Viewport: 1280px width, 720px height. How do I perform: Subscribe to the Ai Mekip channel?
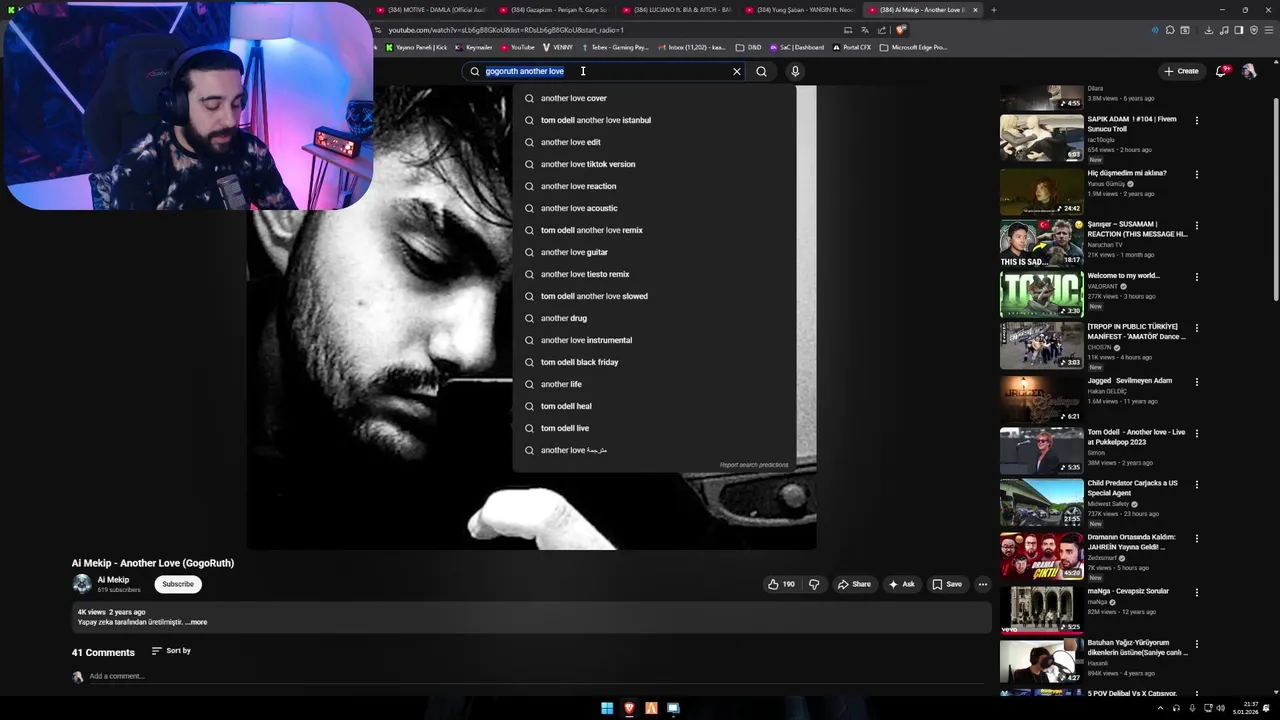click(178, 584)
